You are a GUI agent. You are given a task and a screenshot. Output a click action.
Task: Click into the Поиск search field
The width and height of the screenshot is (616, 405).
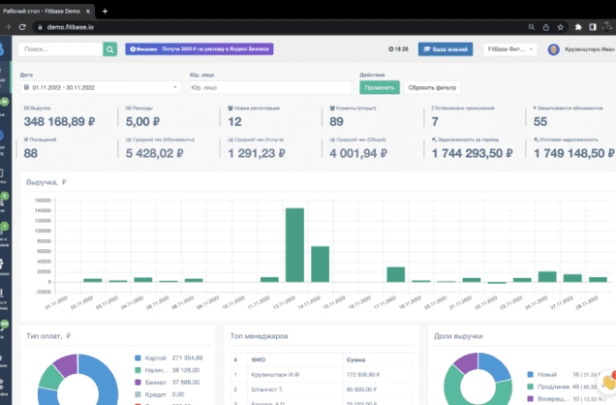point(60,49)
